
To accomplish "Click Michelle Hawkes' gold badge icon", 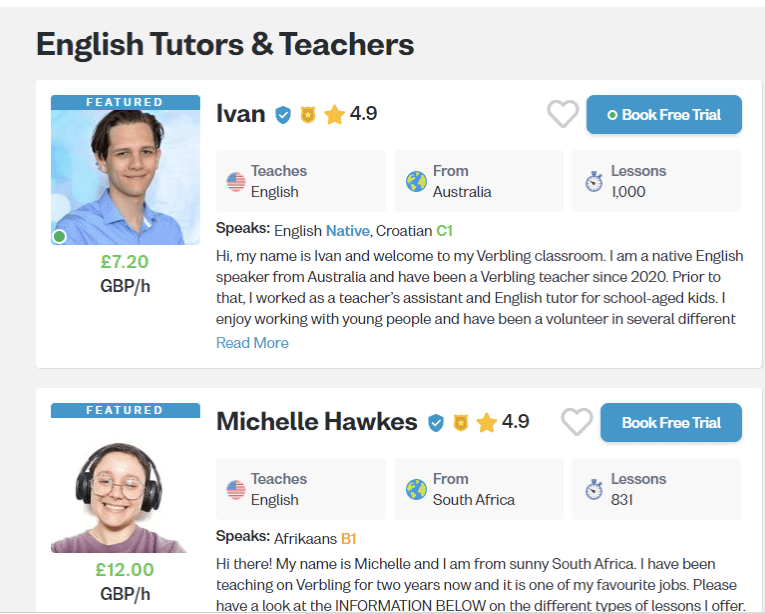I will pyautogui.click(x=460, y=423).
